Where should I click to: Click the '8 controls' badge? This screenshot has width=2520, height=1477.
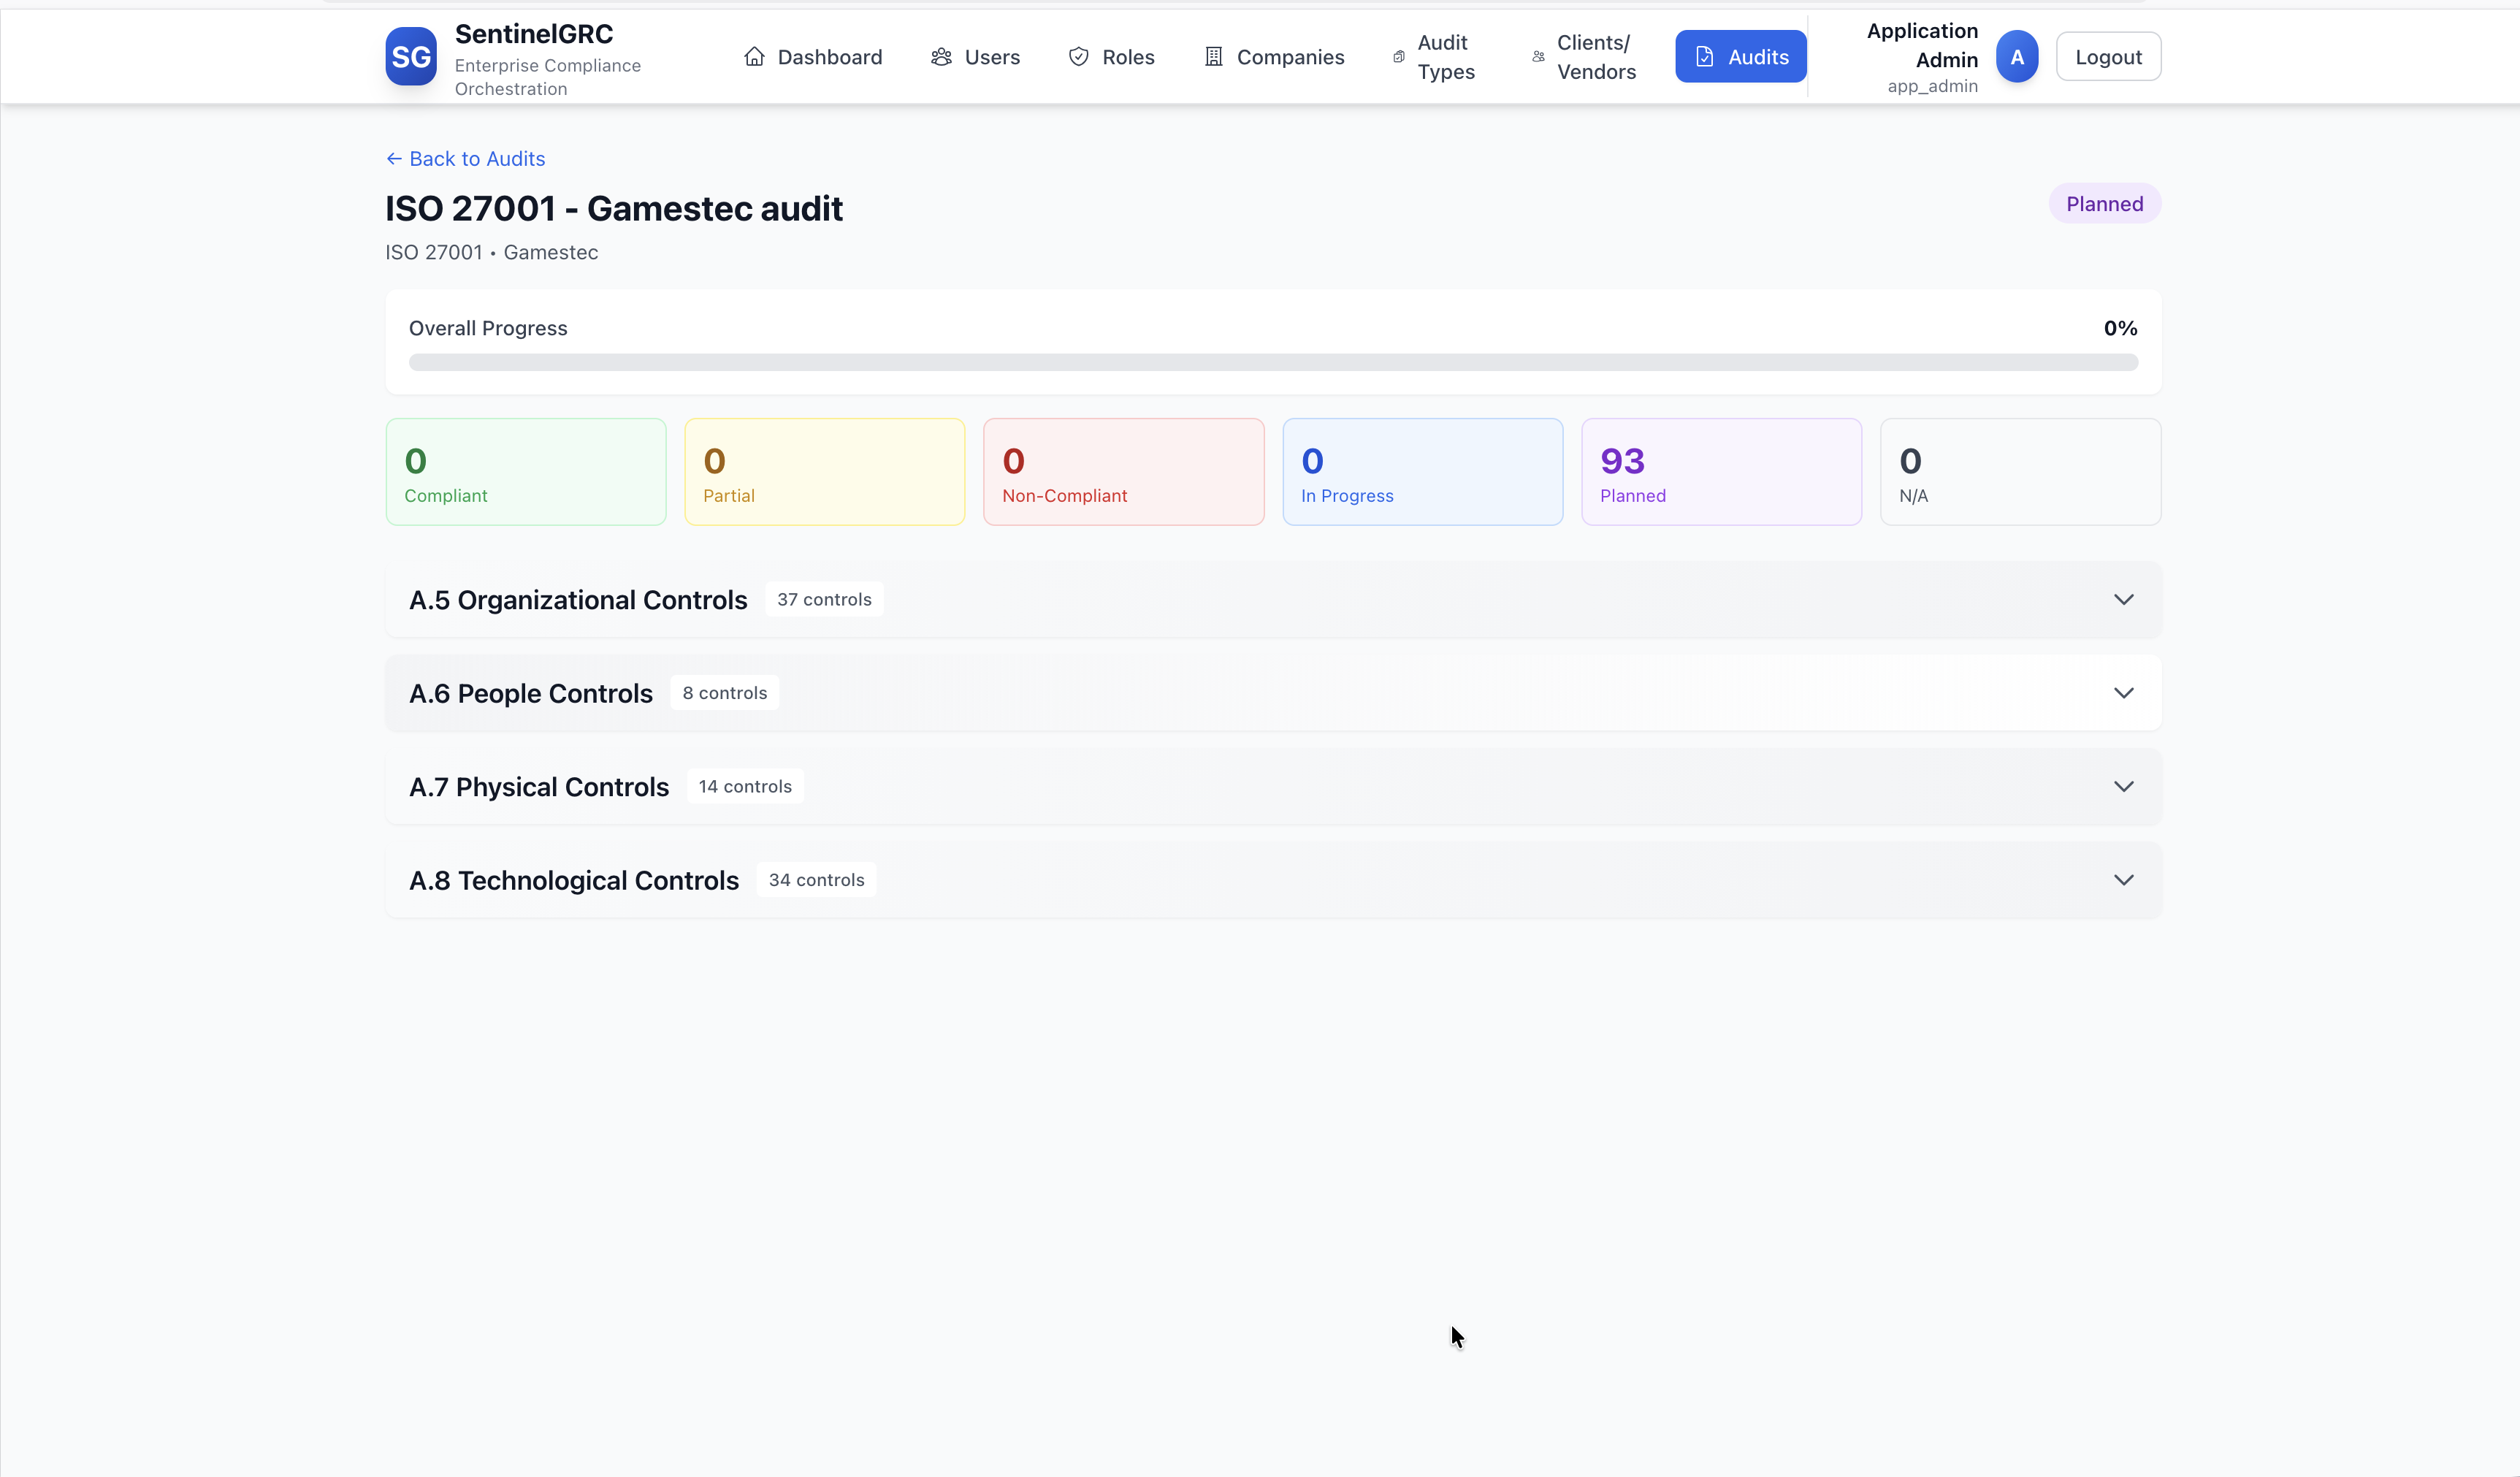[725, 693]
